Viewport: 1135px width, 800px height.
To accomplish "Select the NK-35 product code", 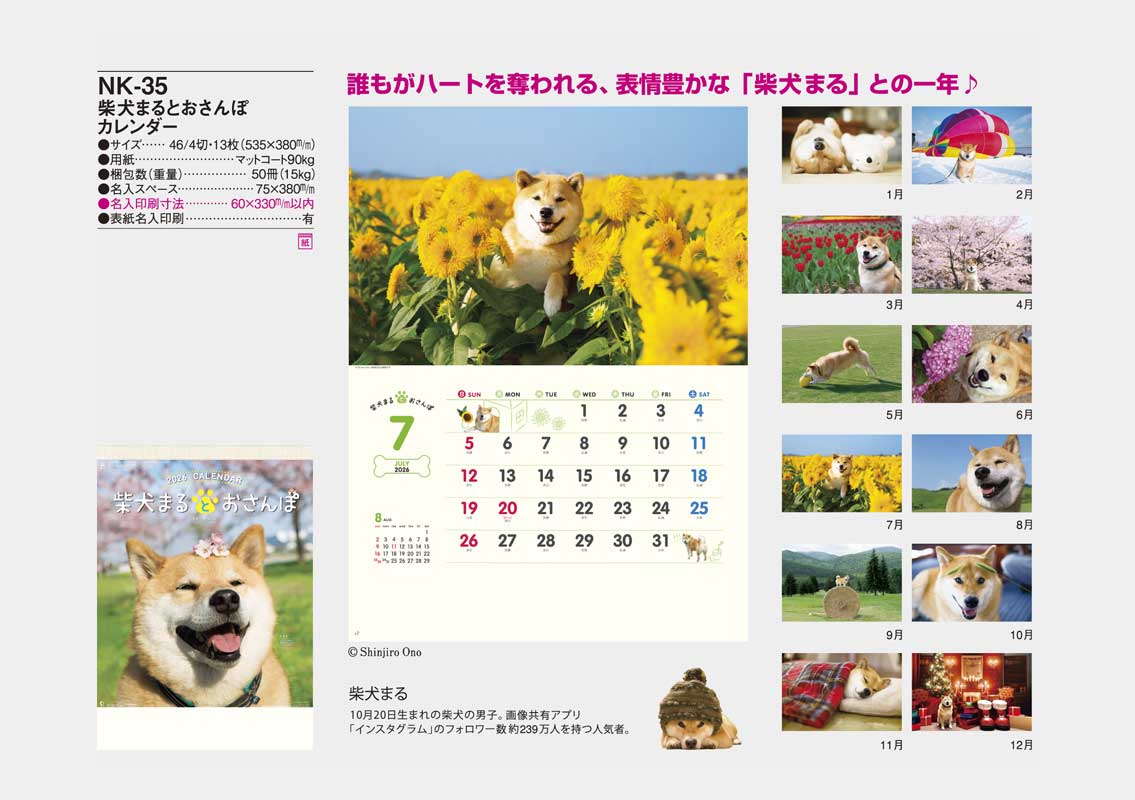I will point(132,86).
